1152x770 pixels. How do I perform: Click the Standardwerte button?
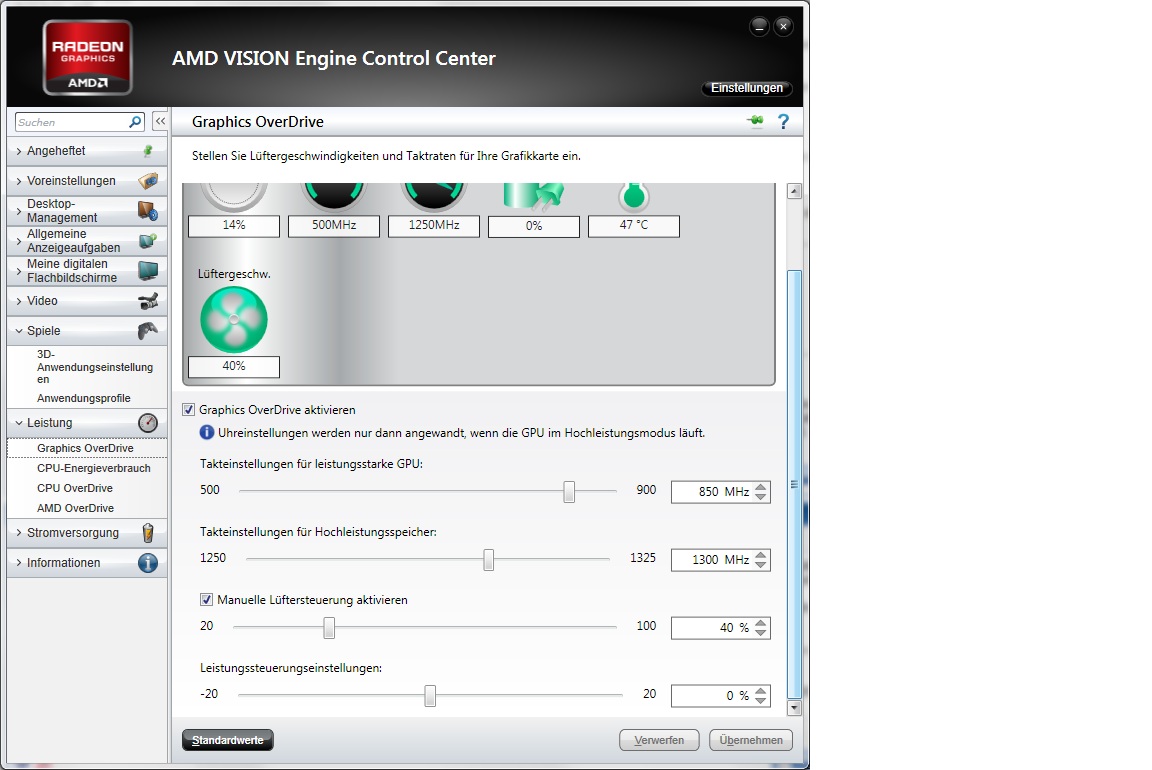[x=228, y=740]
